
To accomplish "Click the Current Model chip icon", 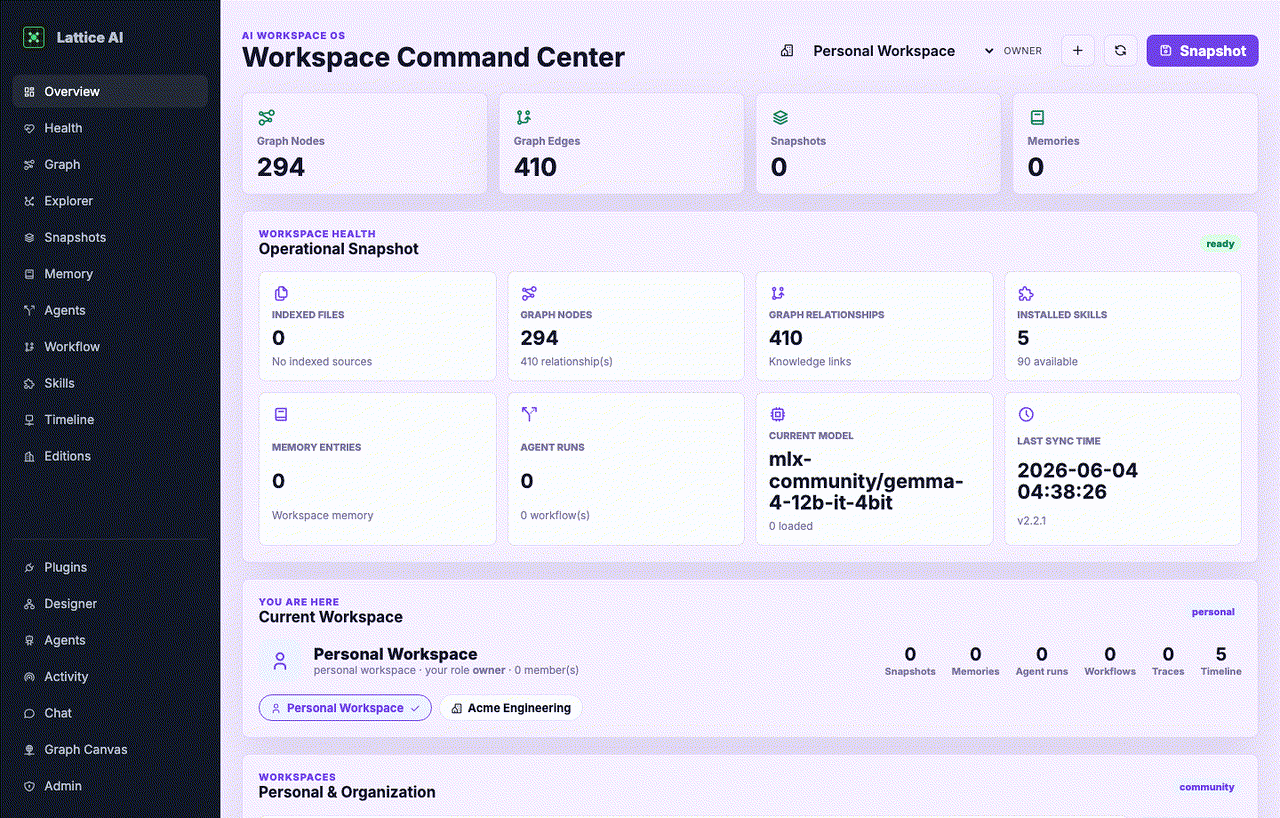I will tap(778, 414).
